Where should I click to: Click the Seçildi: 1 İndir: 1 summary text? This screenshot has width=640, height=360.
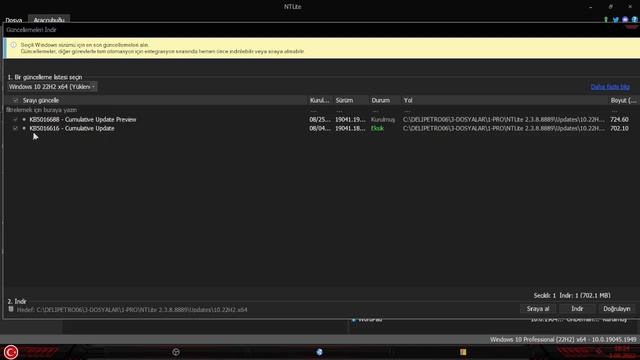click(572, 295)
